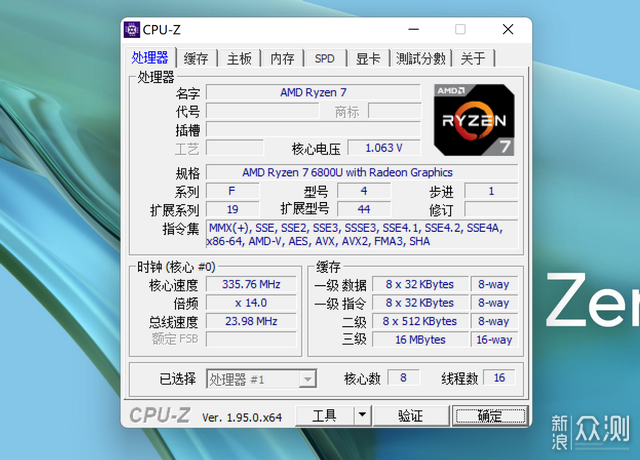Image resolution: width=640 pixels, height=460 pixels.
Task: Click the core voltage value 1.063 V
Action: [x=384, y=148]
